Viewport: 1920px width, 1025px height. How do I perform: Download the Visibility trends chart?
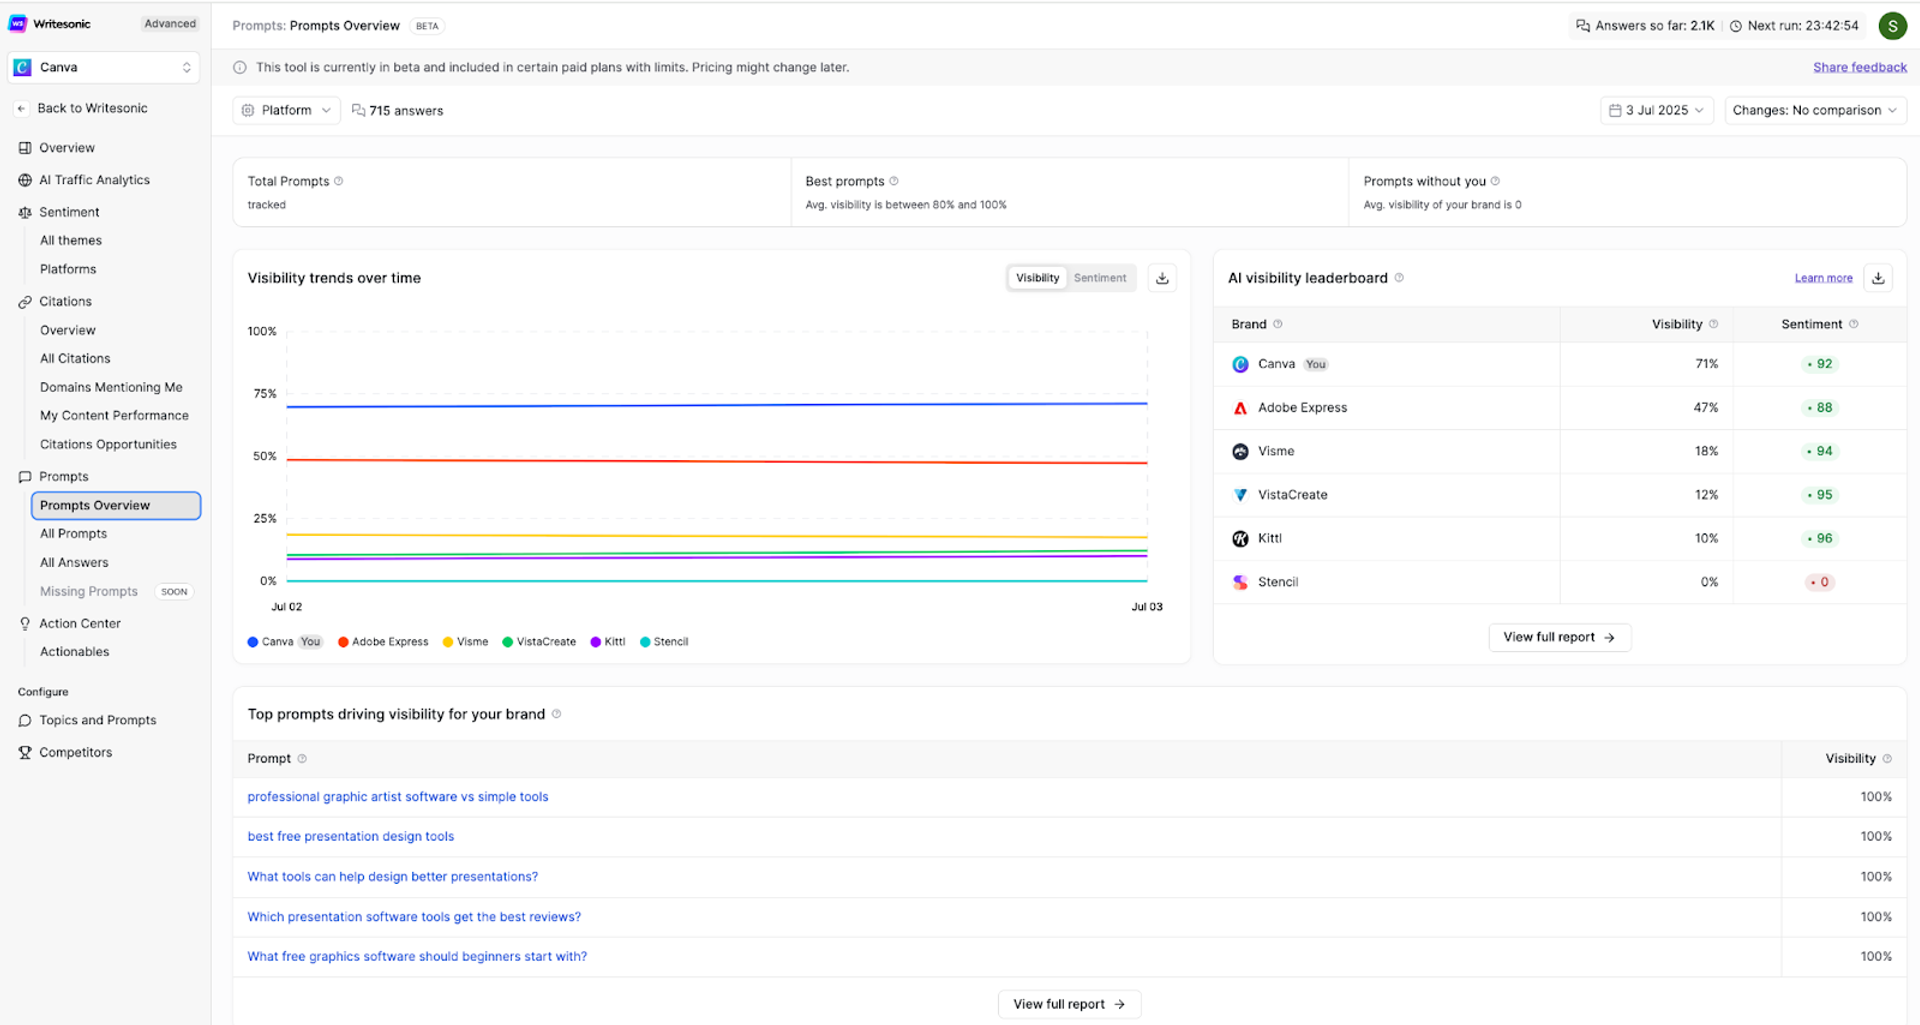coord(1162,278)
